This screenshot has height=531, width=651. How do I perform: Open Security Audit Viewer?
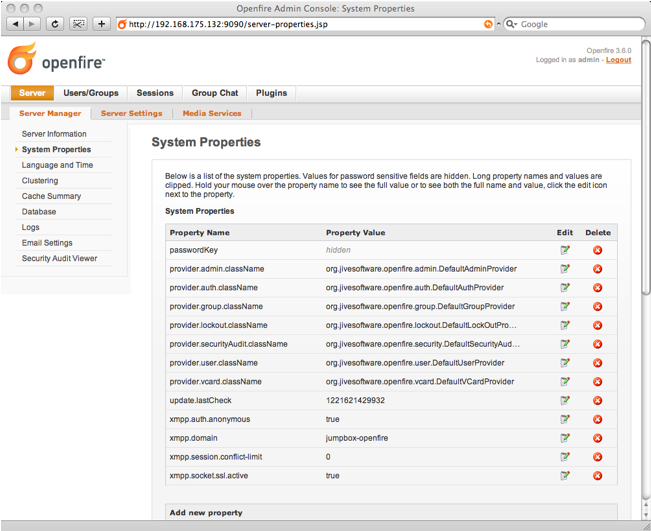59,258
